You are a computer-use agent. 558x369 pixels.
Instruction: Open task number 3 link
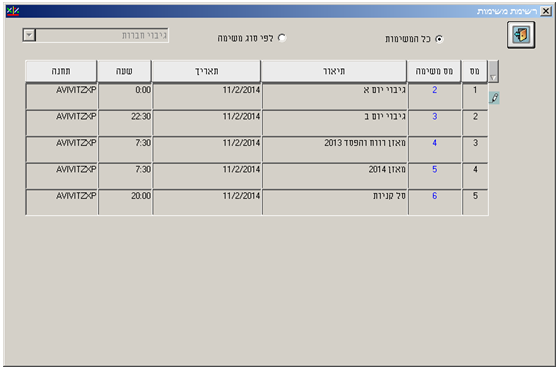click(435, 116)
